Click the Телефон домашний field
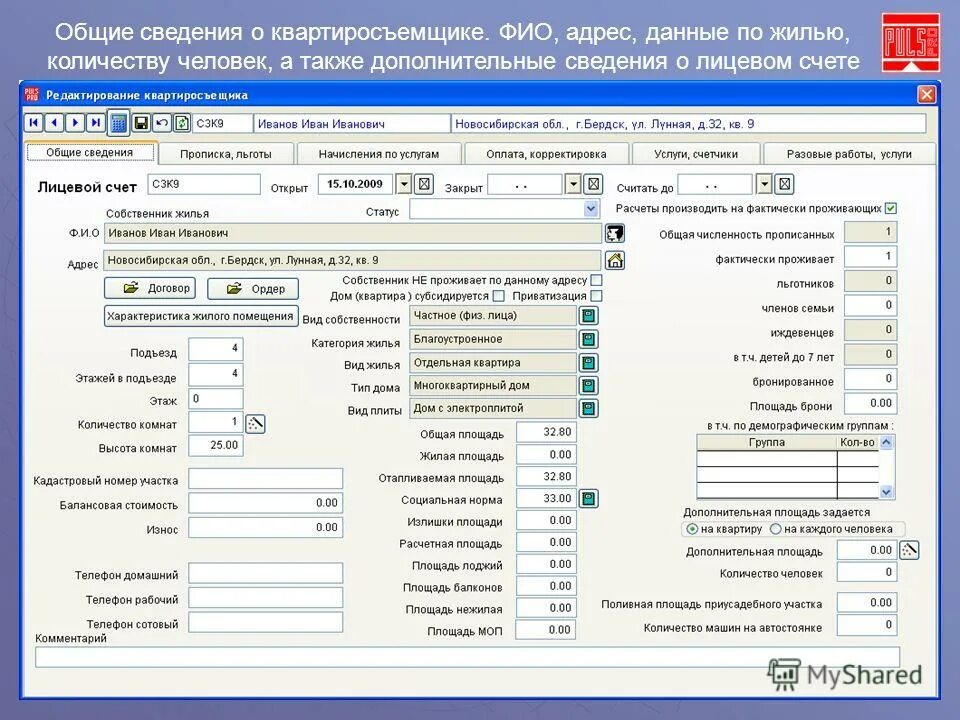The image size is (960, 720). click(266, 574)
